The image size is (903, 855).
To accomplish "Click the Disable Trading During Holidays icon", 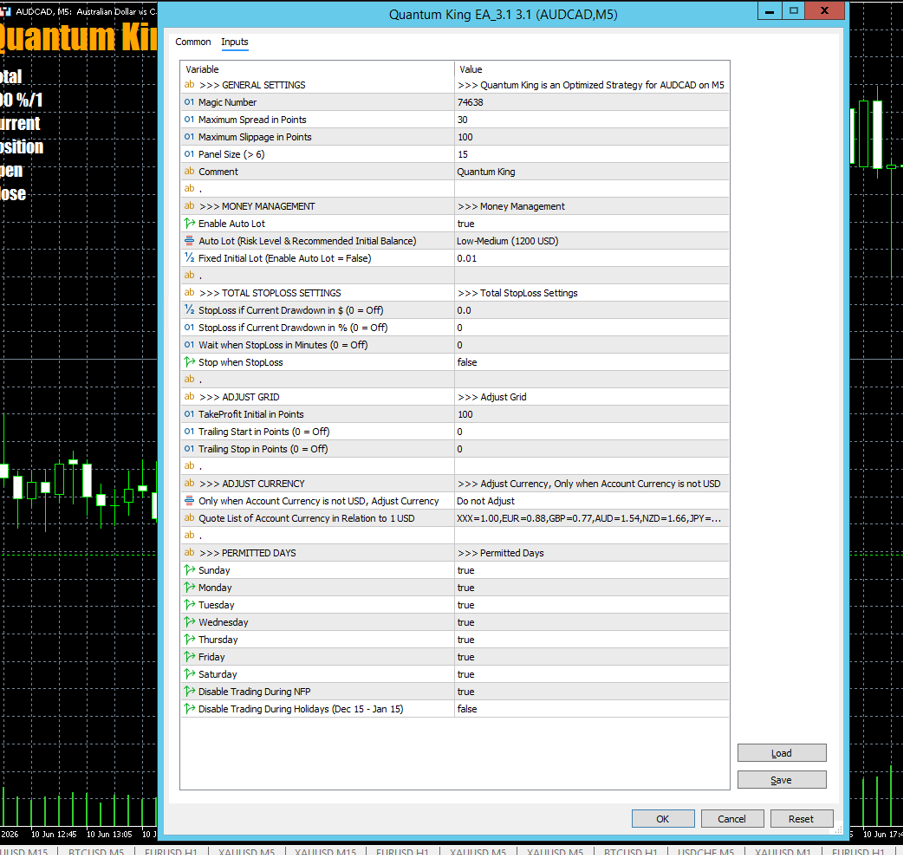I will tap(189, 709).
